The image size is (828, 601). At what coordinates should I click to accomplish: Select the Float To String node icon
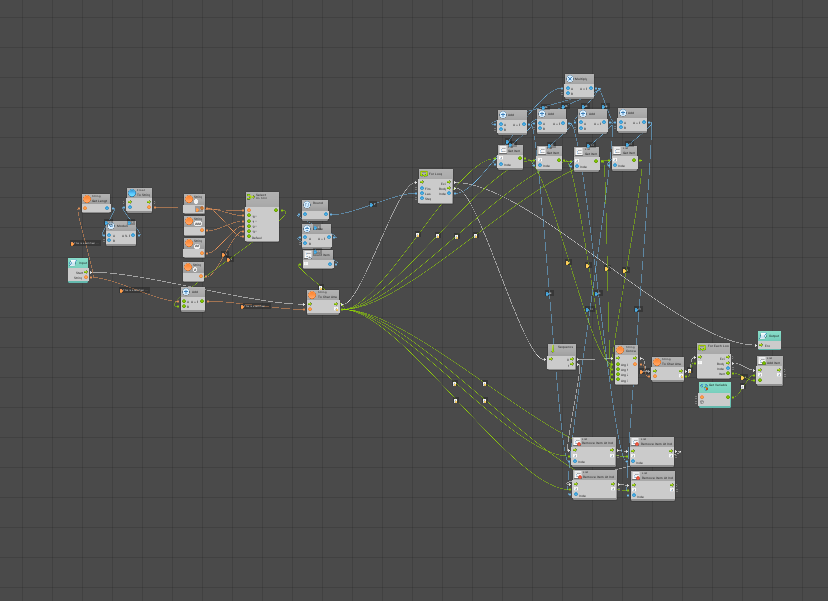coord(132,193)
